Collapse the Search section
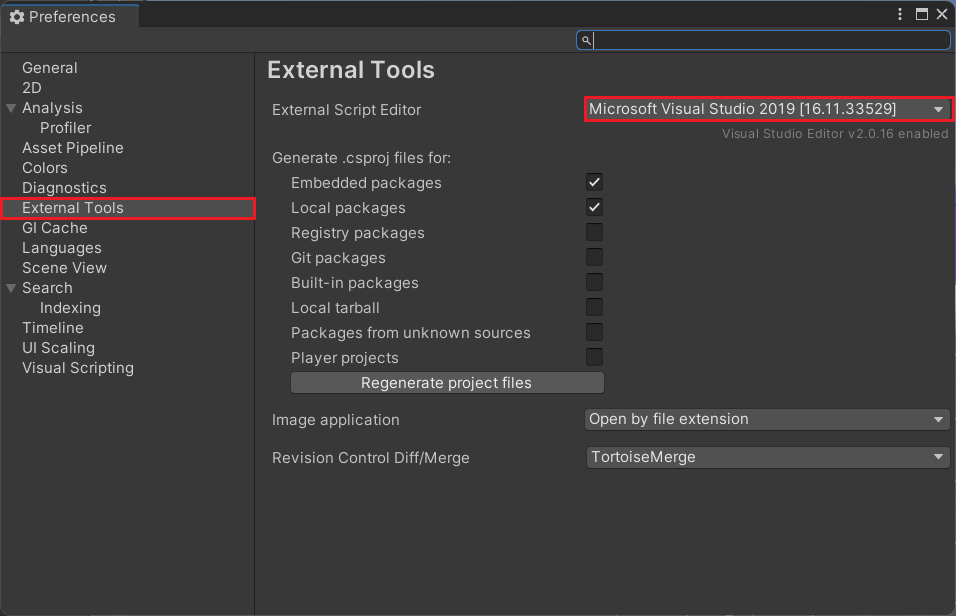This screenshot has height=616, width=956. 11,288
